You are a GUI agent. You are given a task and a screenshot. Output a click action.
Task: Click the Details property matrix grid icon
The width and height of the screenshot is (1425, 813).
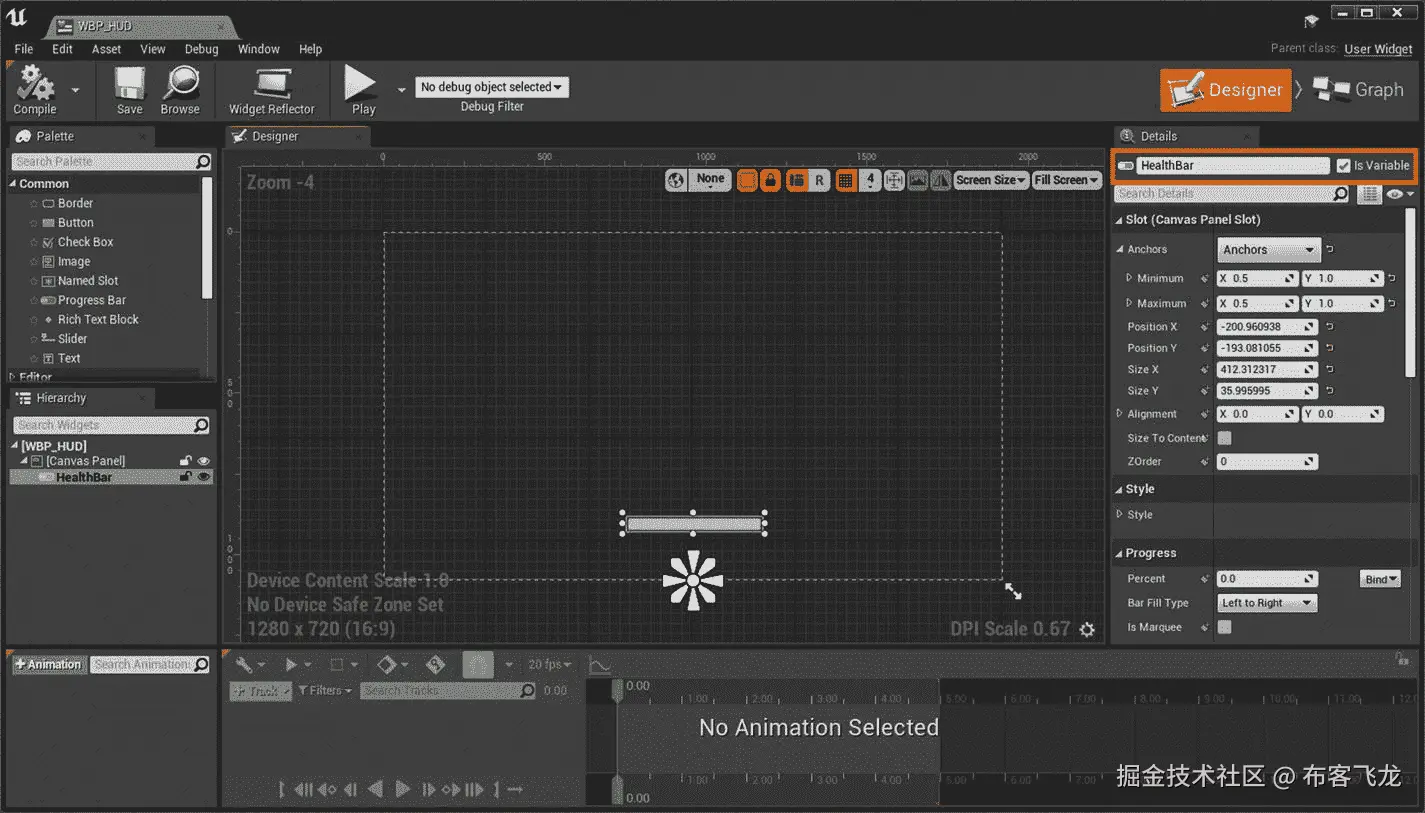pos(1369,194)
